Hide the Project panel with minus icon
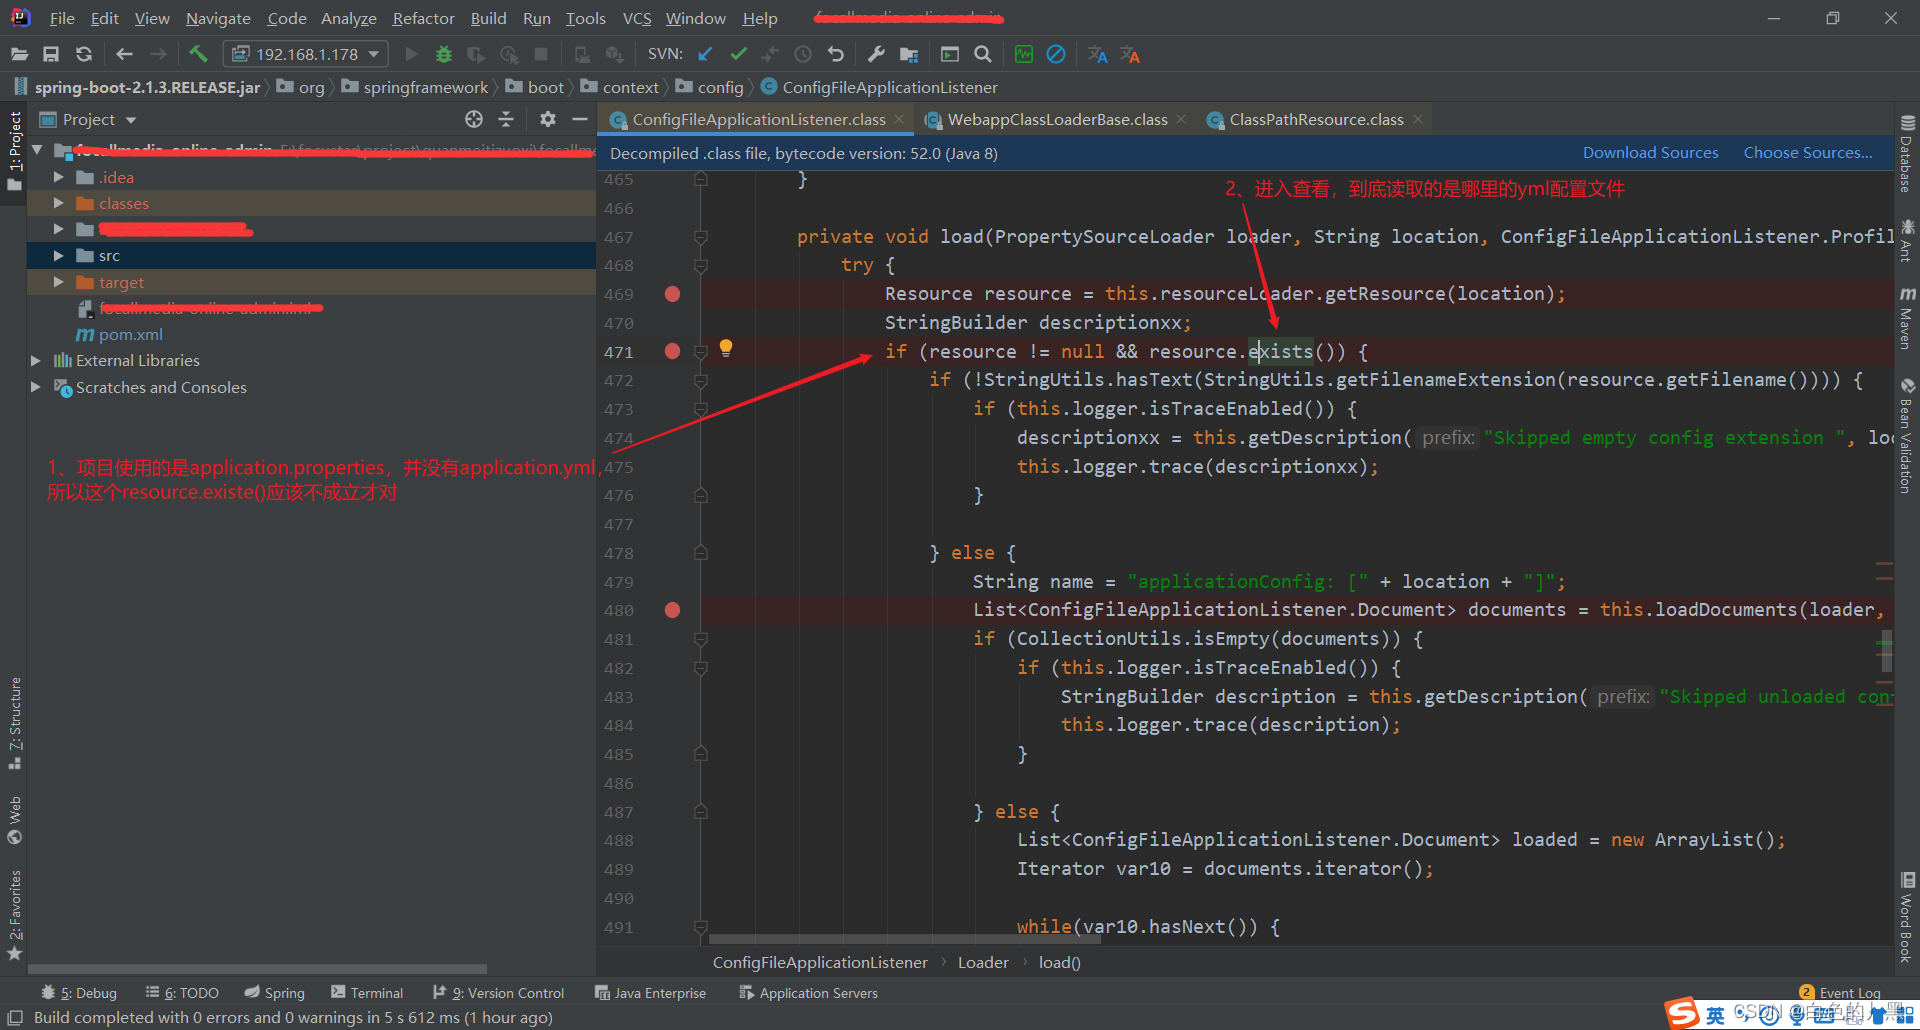 (x=579, y=119)
